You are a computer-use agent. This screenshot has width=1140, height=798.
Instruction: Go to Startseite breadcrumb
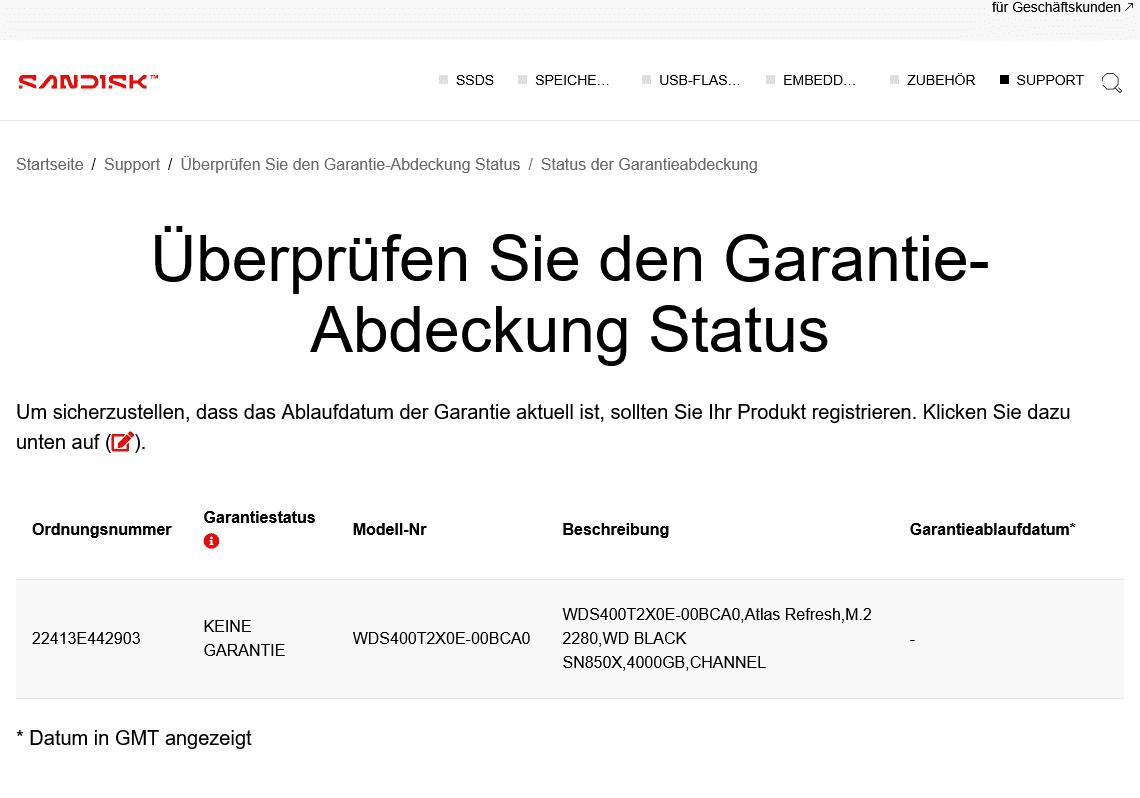49,164
